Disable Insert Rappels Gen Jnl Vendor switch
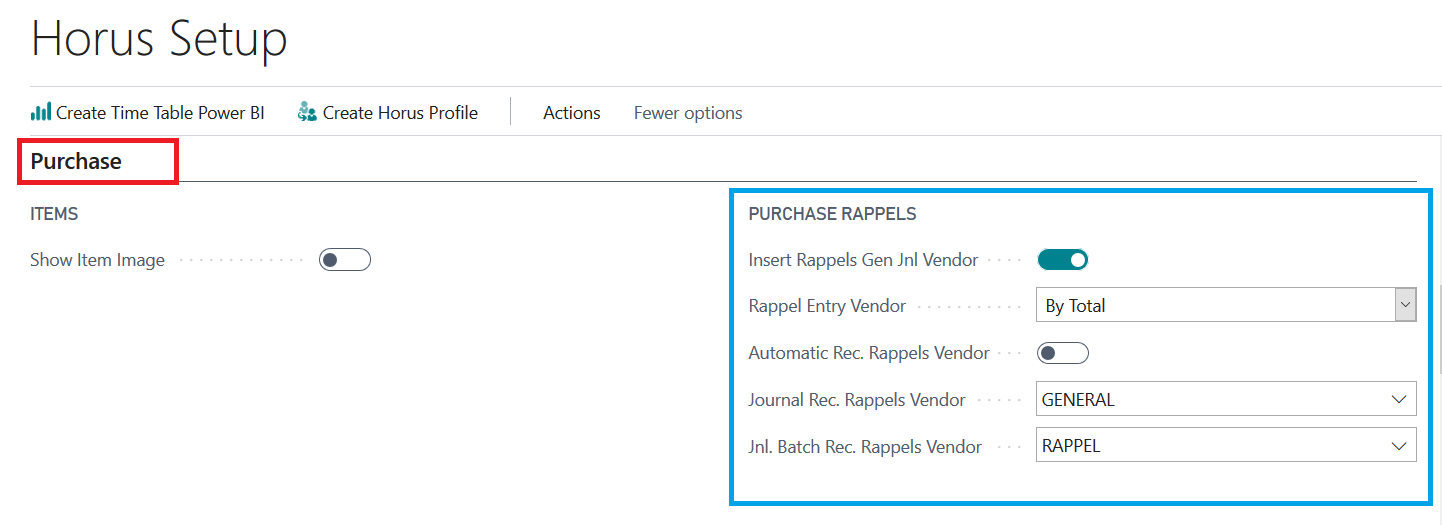 click(1062, 260)
